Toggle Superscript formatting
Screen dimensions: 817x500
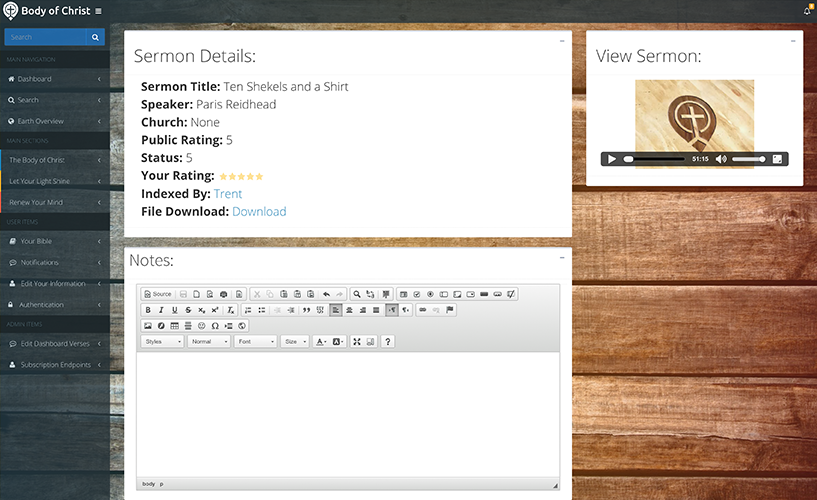pos(215,310)
